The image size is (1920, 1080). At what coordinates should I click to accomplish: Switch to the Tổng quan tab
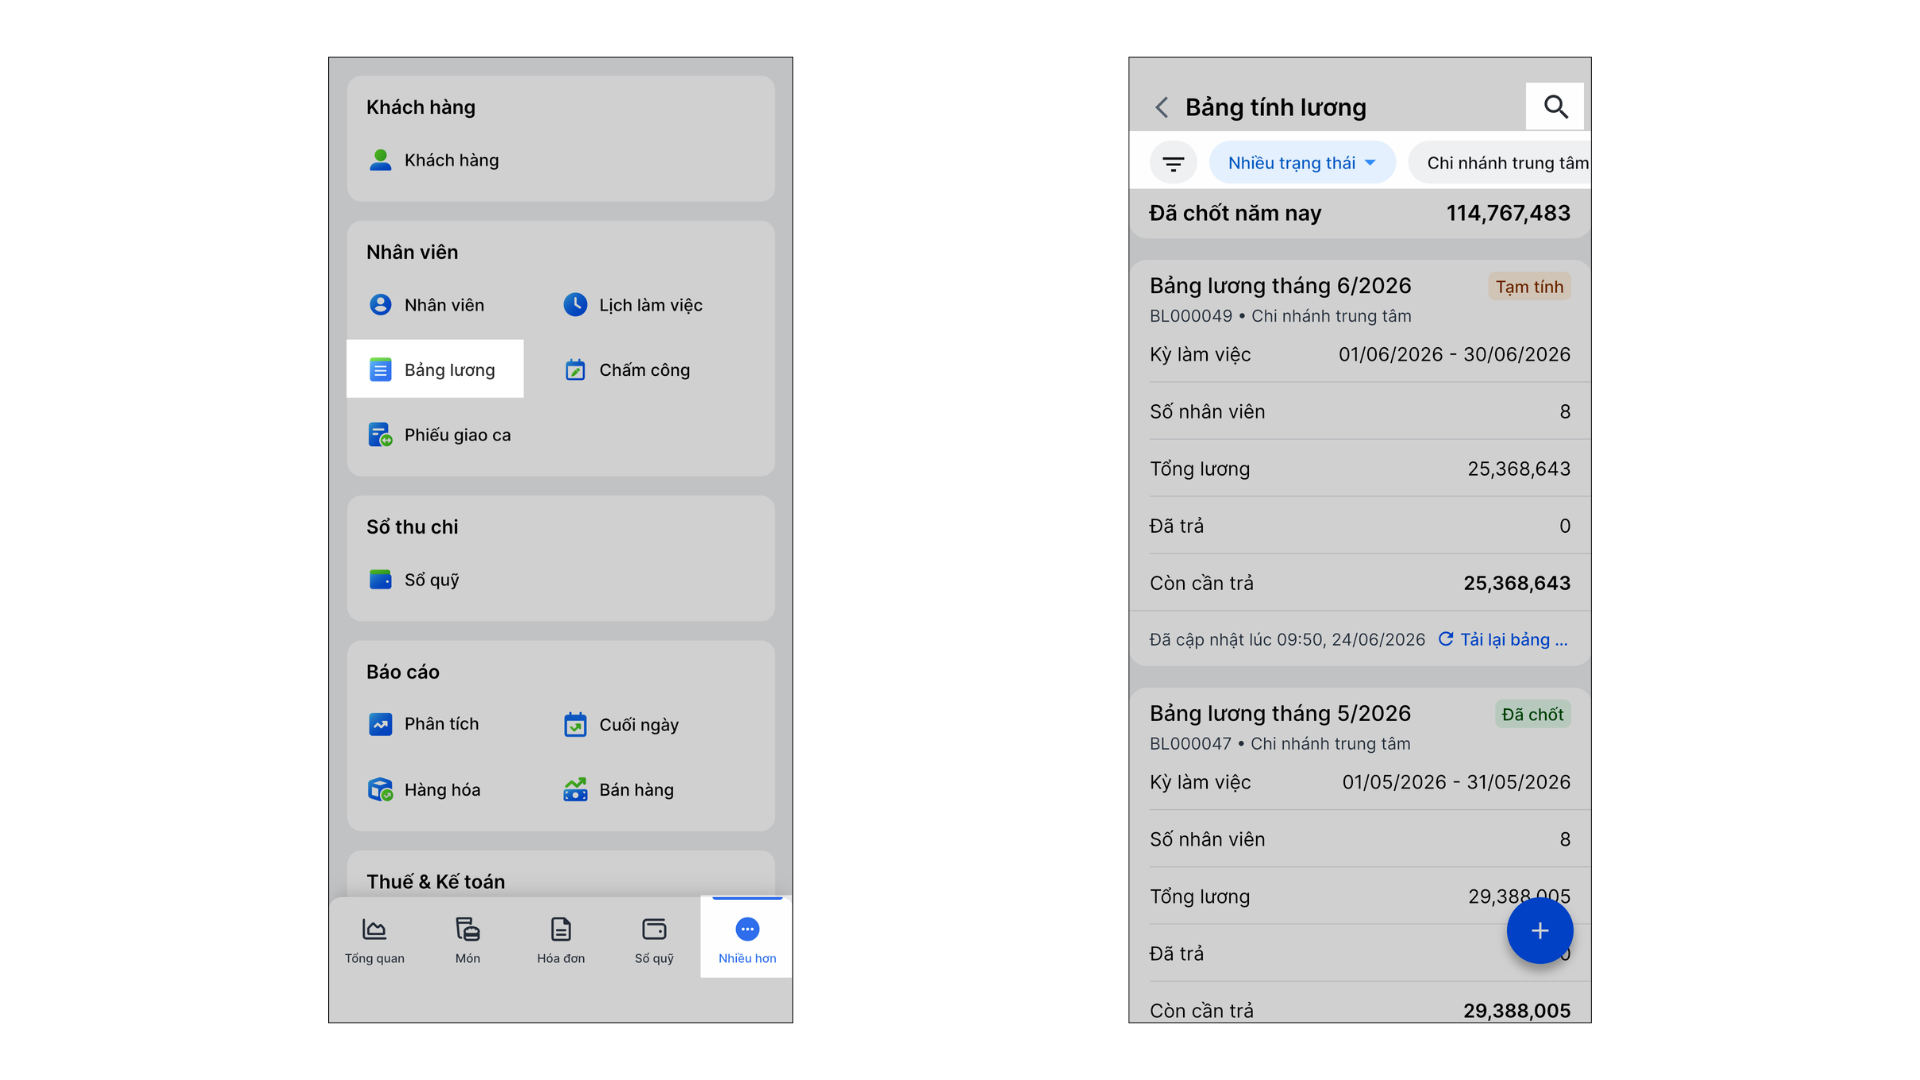375,940
